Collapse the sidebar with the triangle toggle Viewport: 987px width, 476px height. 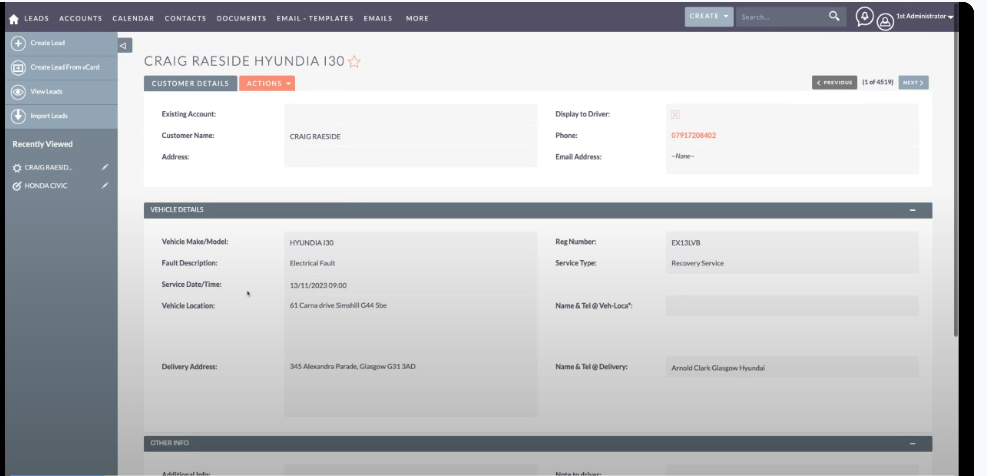[124, 45]
